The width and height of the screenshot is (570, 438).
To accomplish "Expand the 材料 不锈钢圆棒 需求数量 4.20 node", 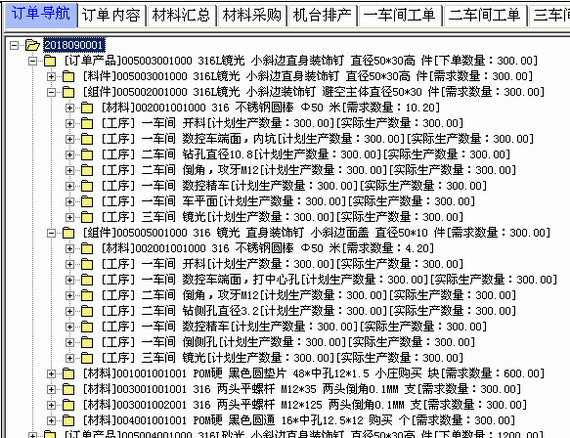I will [70, 249].
